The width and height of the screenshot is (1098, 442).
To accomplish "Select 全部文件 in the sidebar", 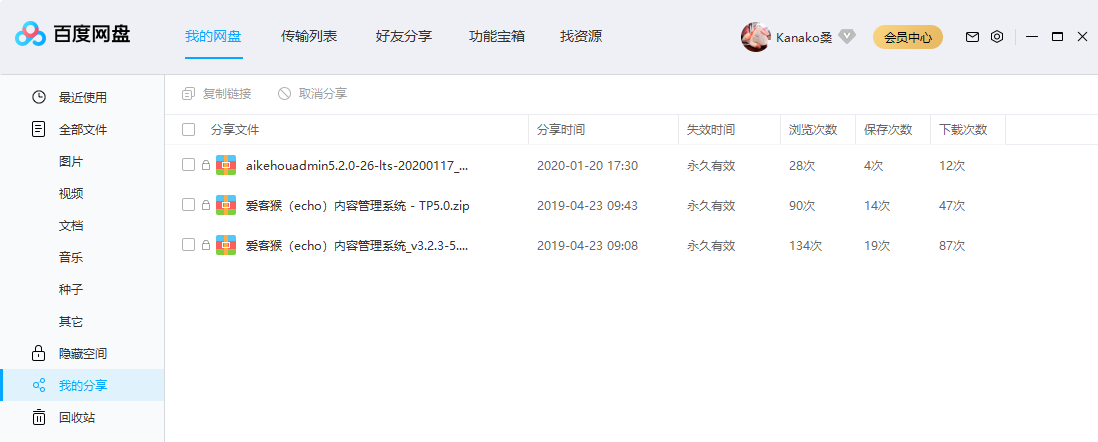I will pos(83,130).
